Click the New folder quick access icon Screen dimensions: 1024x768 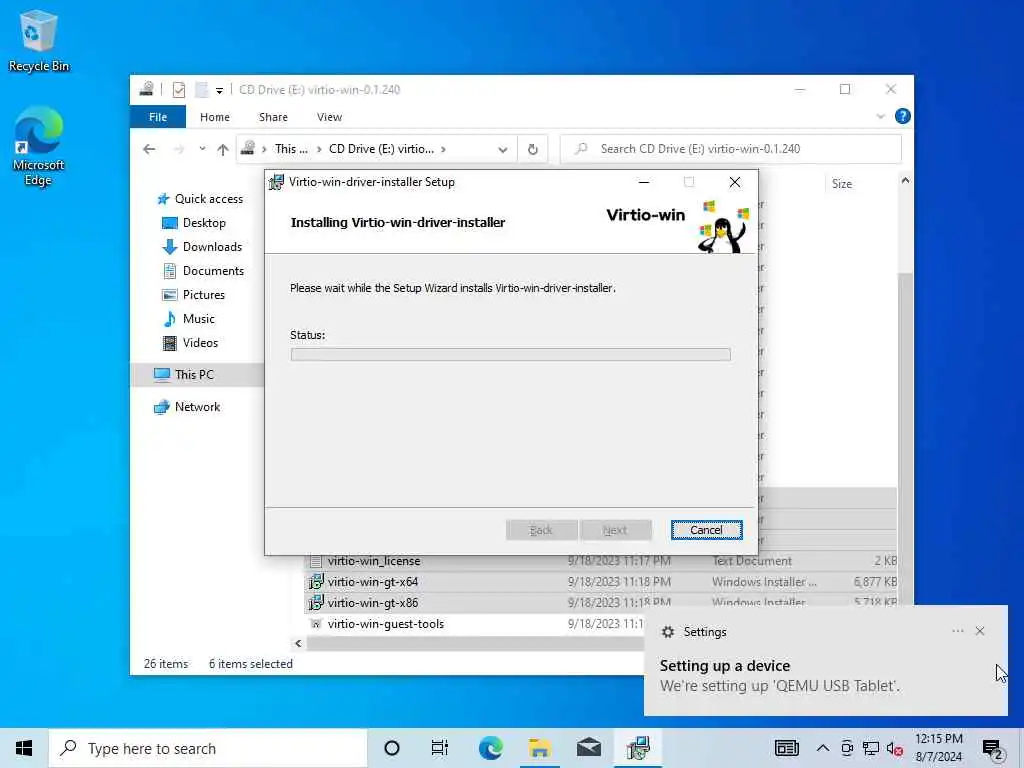(x=201, y=89)
